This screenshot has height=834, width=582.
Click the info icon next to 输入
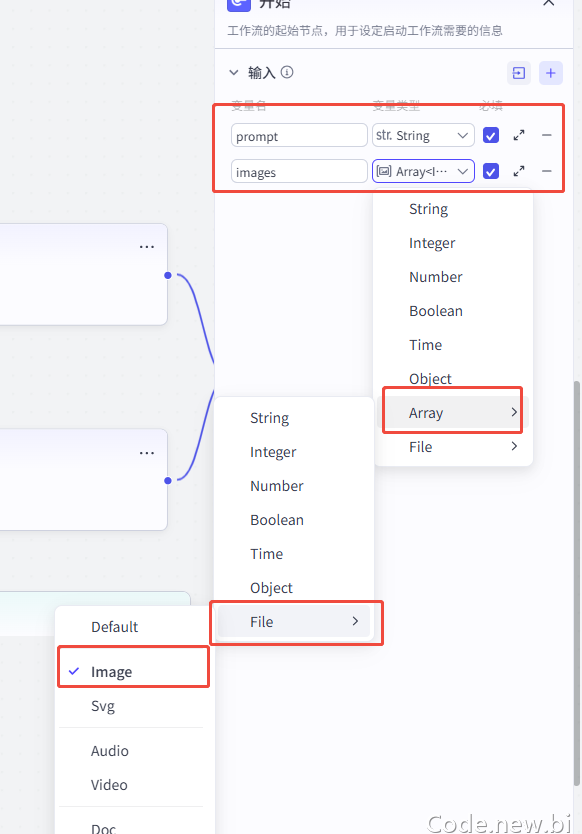[x=287, y=72]
